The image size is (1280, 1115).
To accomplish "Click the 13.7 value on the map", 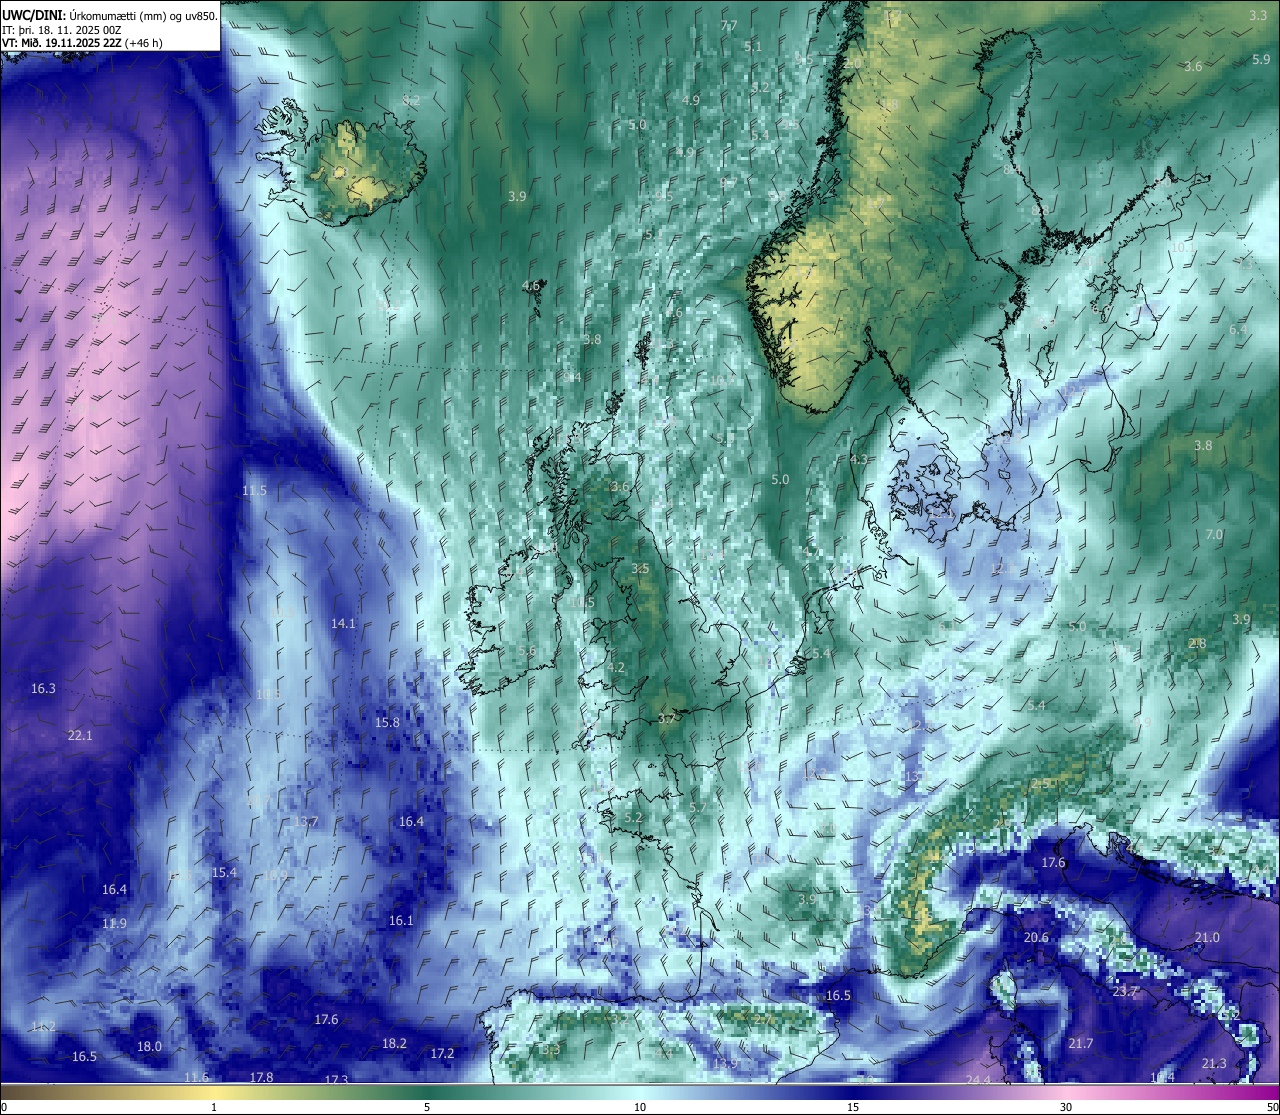I will pos(306,821).
